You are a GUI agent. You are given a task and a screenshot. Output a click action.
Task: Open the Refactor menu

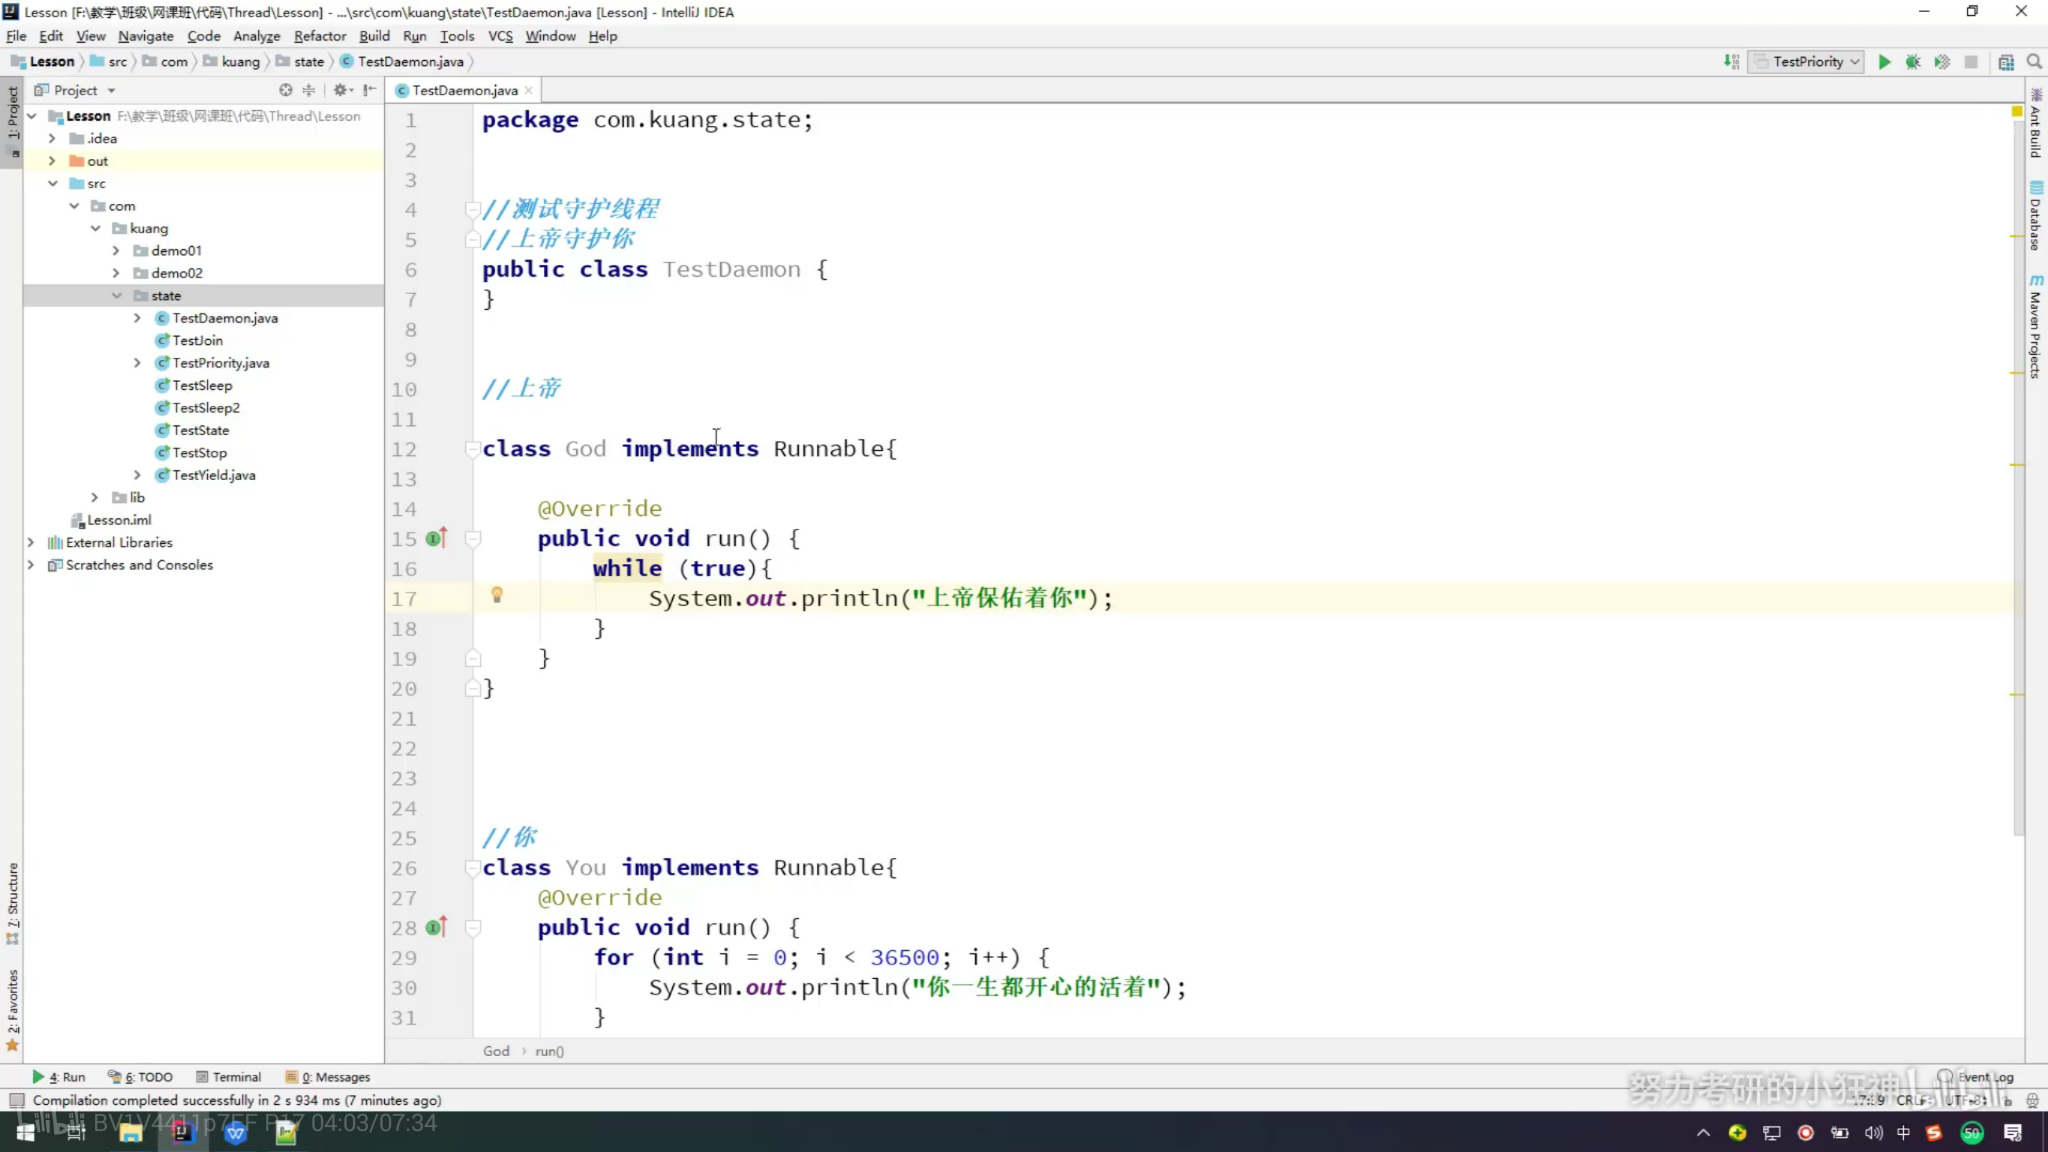pyautogui.click(x=319, y=36)
